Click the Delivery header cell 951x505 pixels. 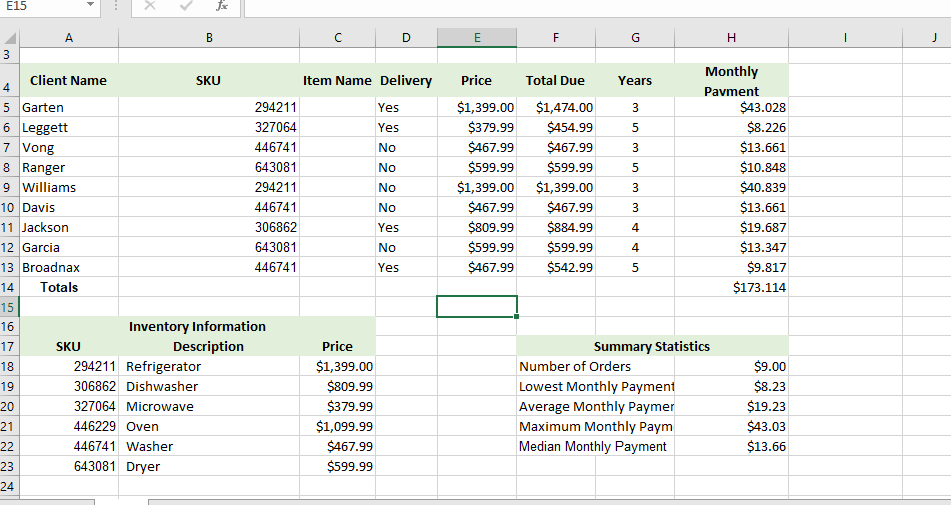[406, 81]
